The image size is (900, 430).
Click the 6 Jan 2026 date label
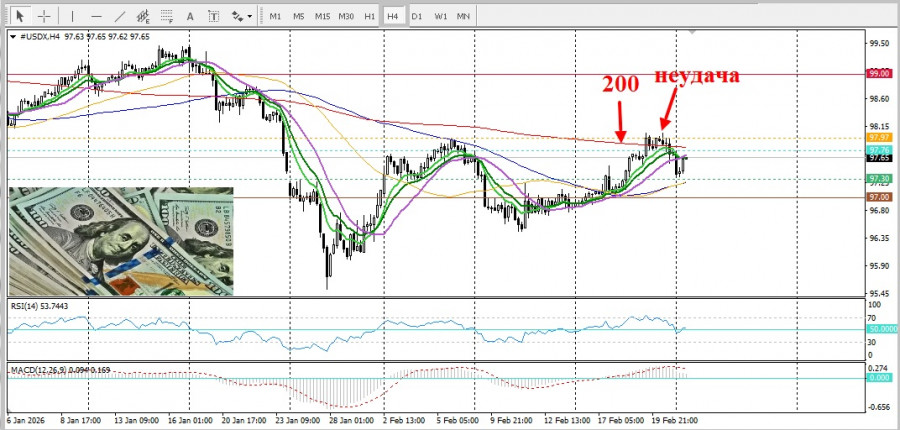[25, 420]
